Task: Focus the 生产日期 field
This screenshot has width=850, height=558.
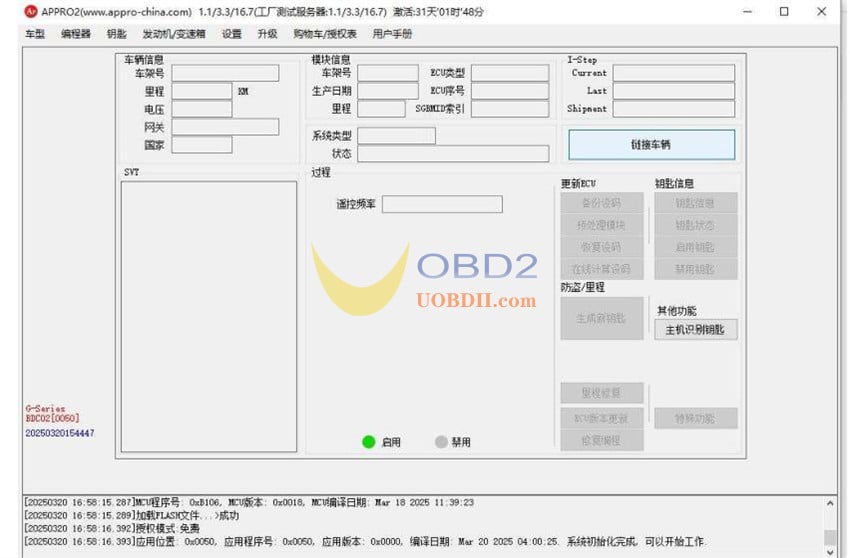Action: pos(388,91)
